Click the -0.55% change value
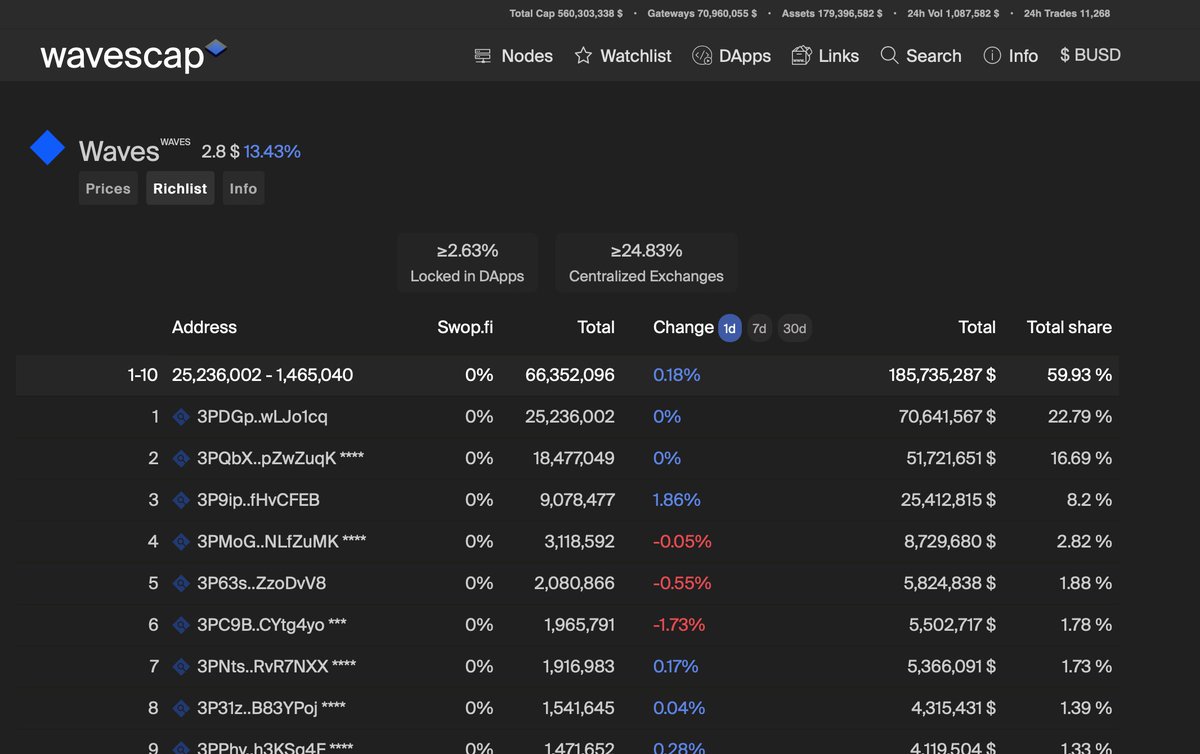This screenshot has width=1200, height=754. point(682,583)
